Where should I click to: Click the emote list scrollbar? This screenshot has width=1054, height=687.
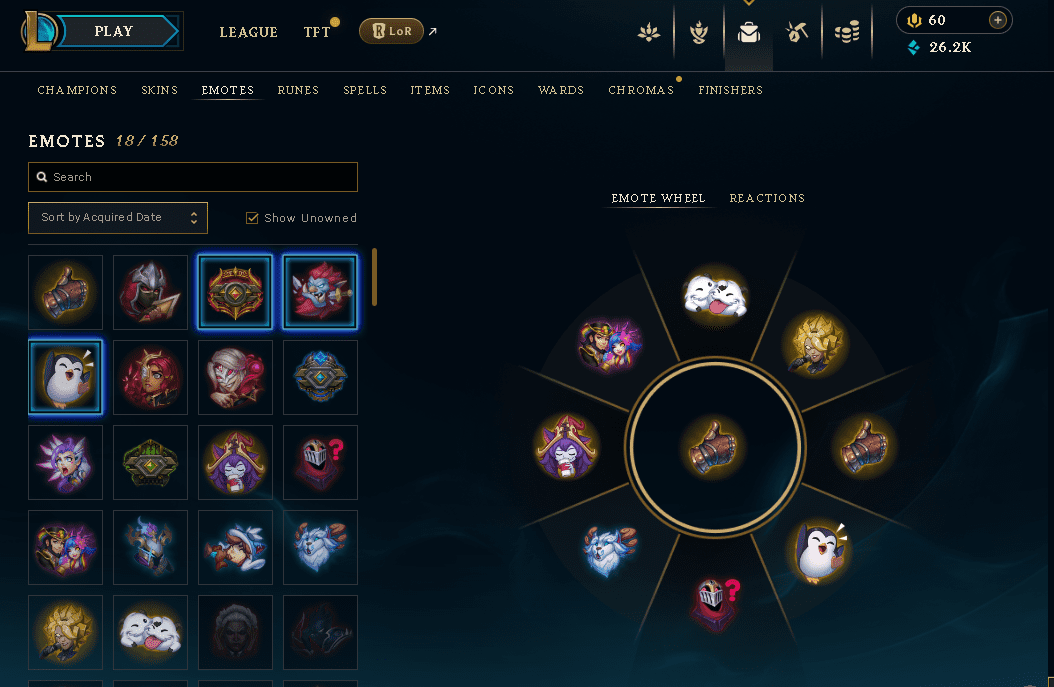click(374, 277)
